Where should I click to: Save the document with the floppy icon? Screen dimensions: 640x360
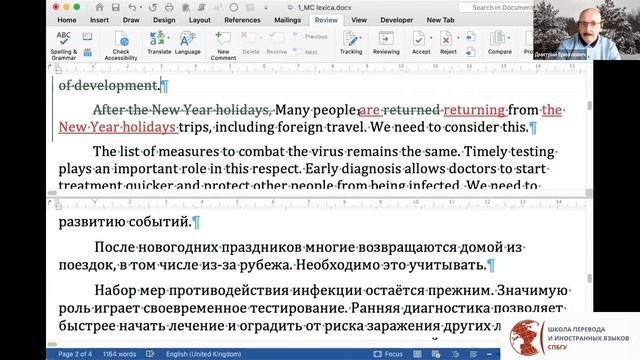coord(116,7)
